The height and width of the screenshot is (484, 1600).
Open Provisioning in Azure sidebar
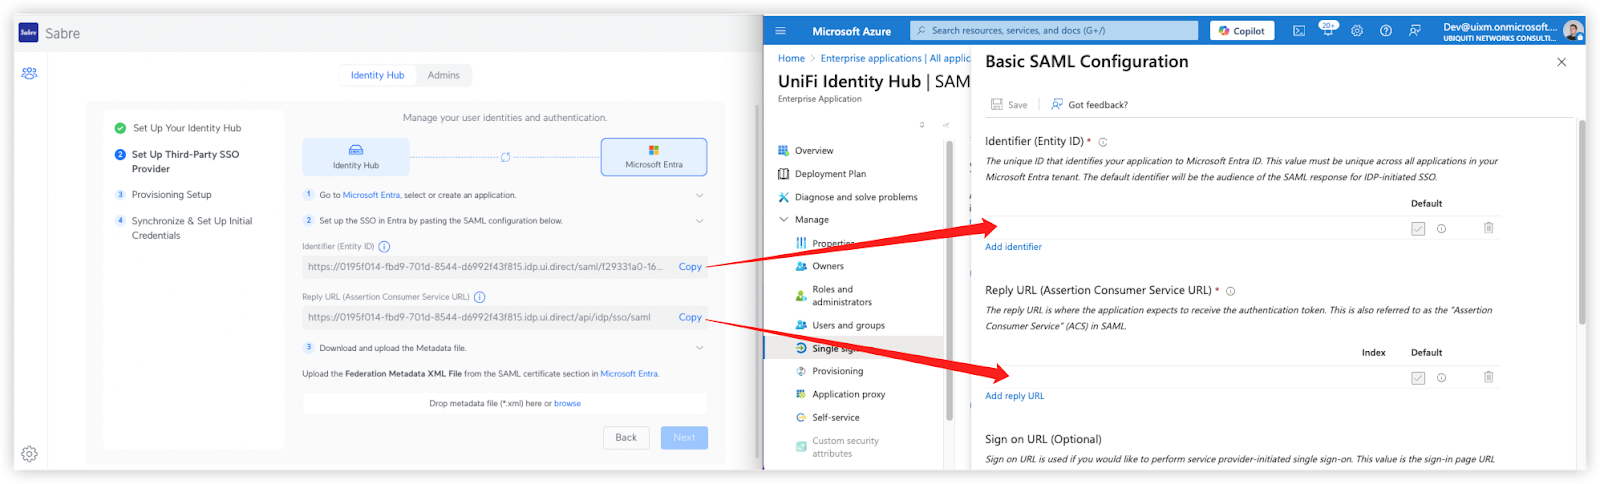(829, 371)
